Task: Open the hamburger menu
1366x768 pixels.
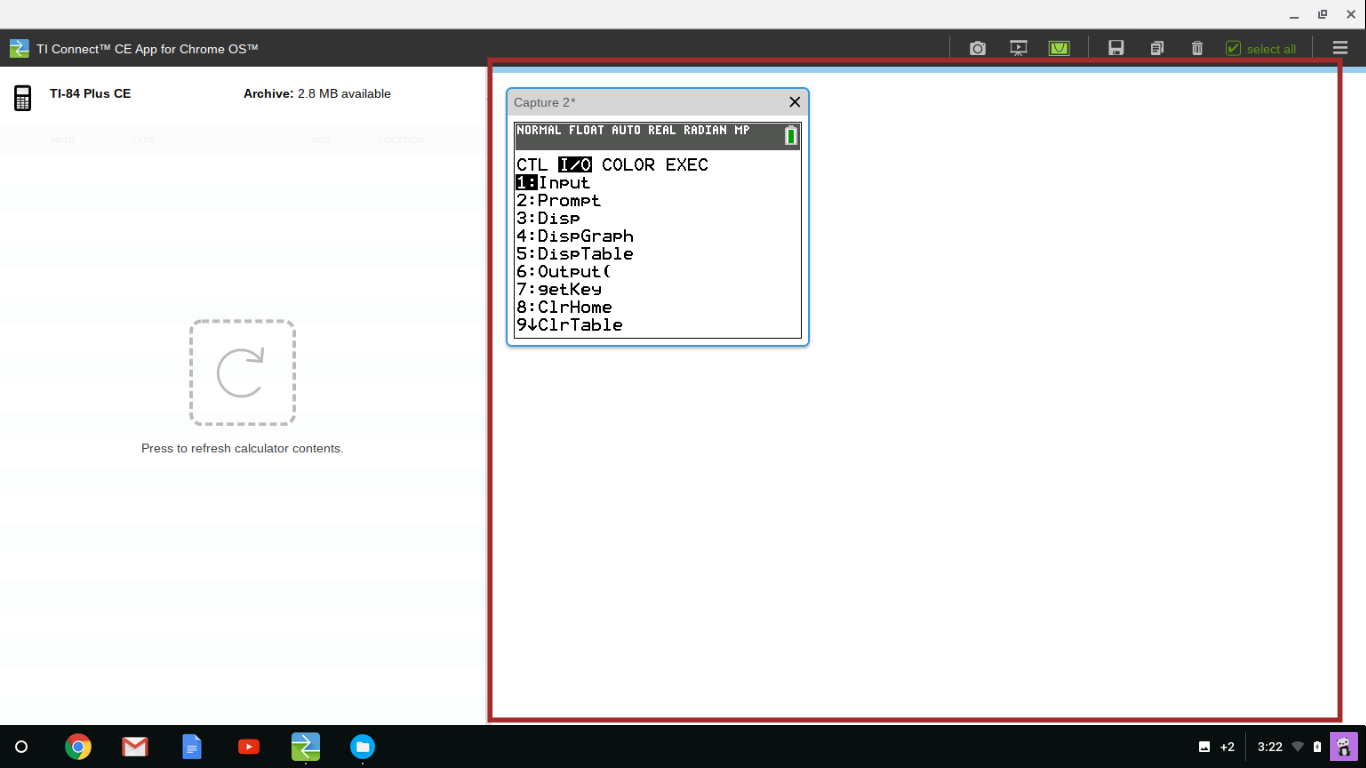Action: coord(1340,48)
